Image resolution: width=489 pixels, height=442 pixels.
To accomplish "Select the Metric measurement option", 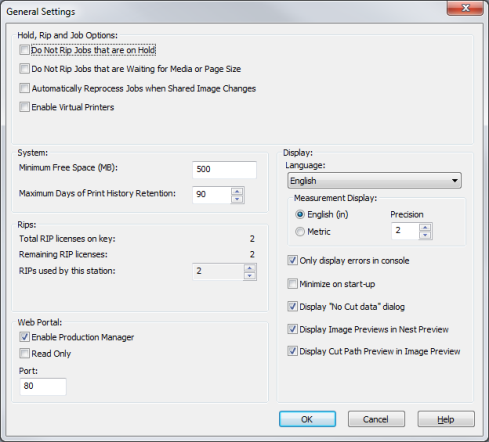I will point(300,232).
